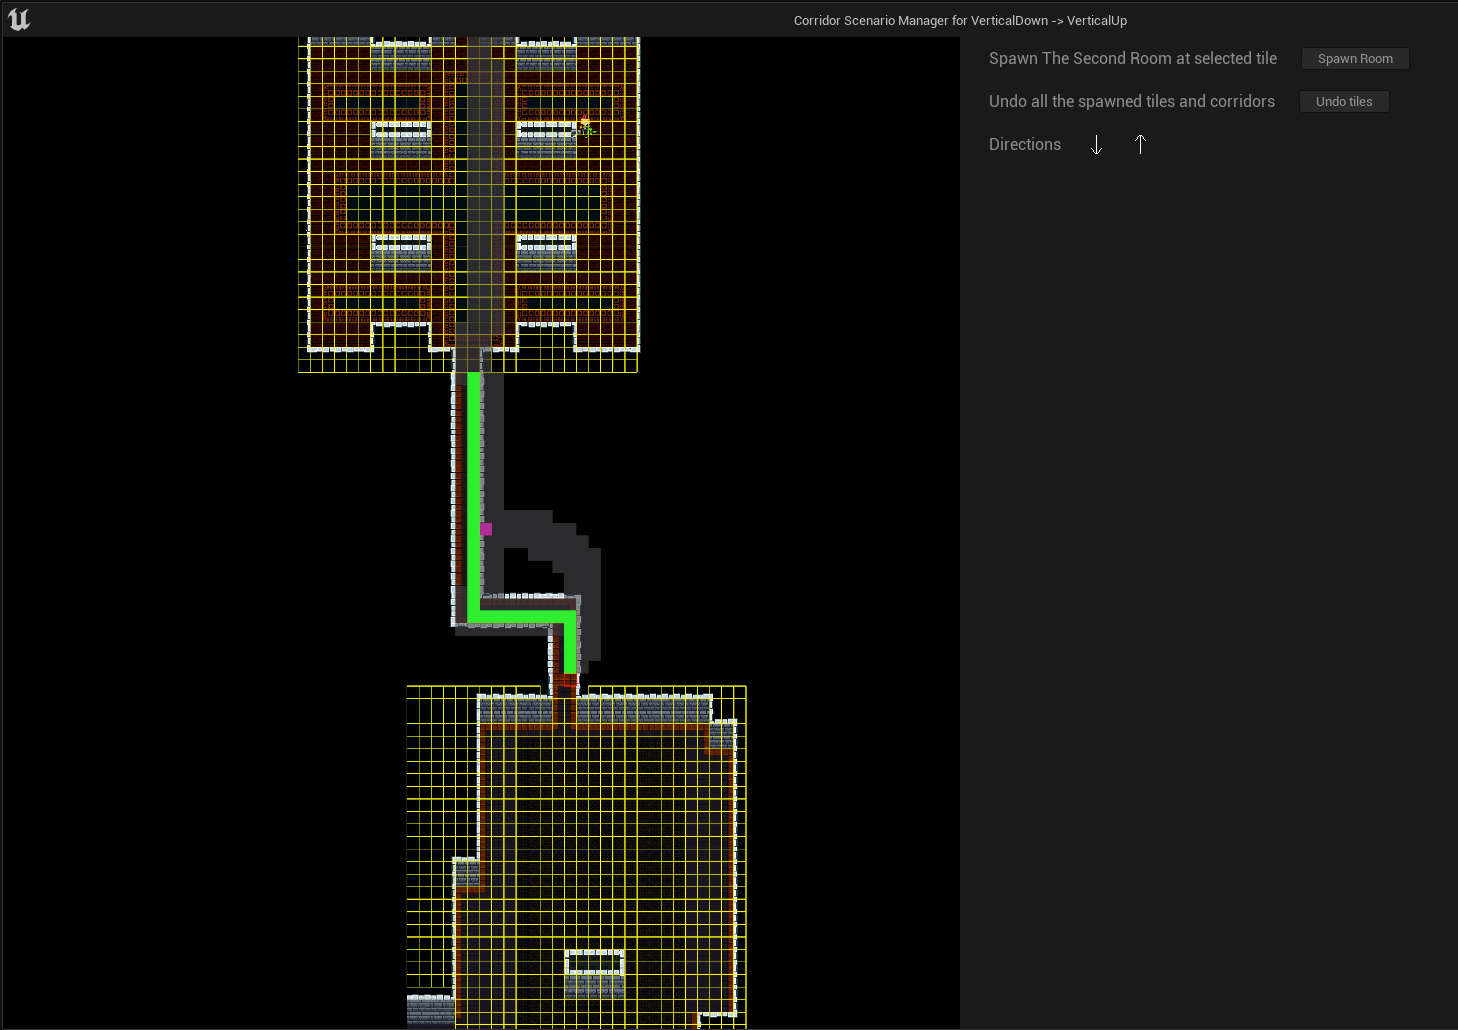Select the magenta tile beside the corridor
The width and height of the screenshot is (1458, 1030).
pyautogui.click(x=486, y=529)
